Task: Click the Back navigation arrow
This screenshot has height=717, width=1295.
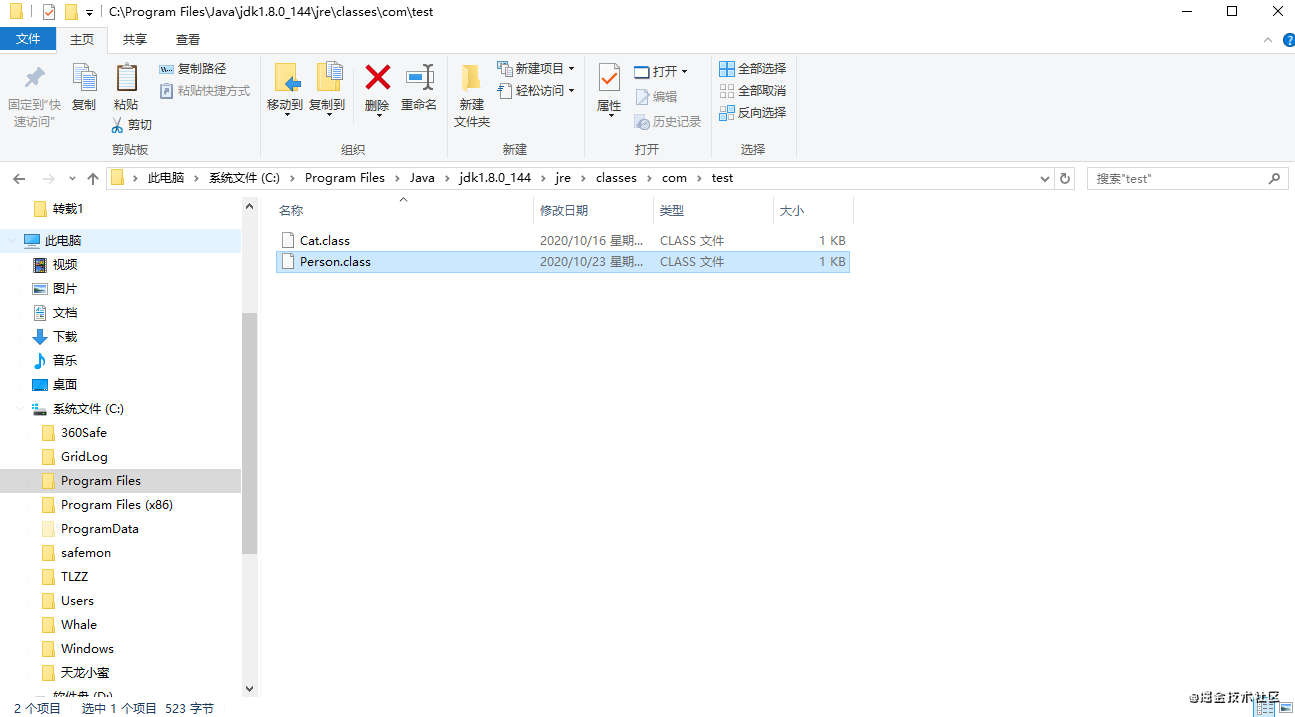Action: coord(19,178)
